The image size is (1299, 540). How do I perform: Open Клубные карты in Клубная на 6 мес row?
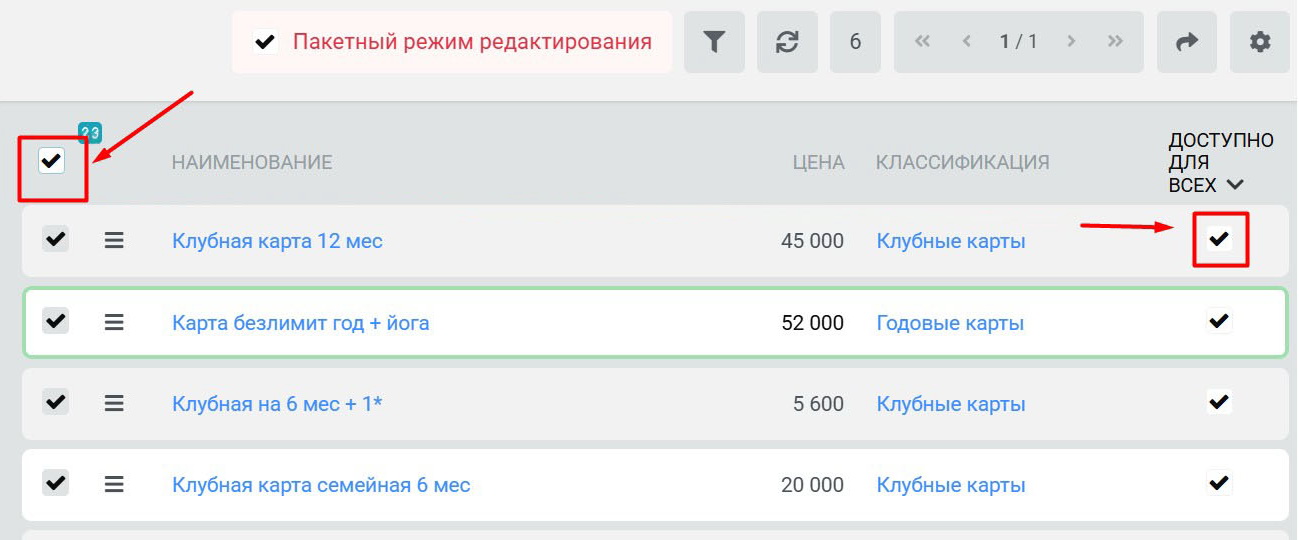[951, 404]
